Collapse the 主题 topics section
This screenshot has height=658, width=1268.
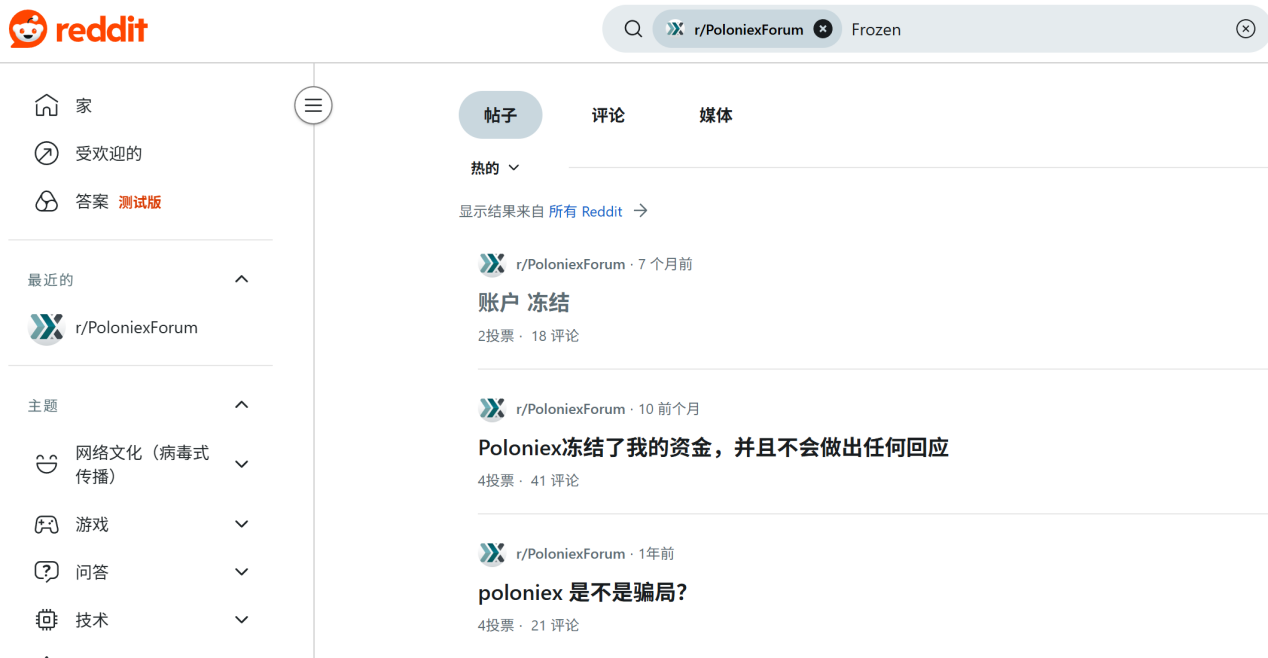click(241, 405)
